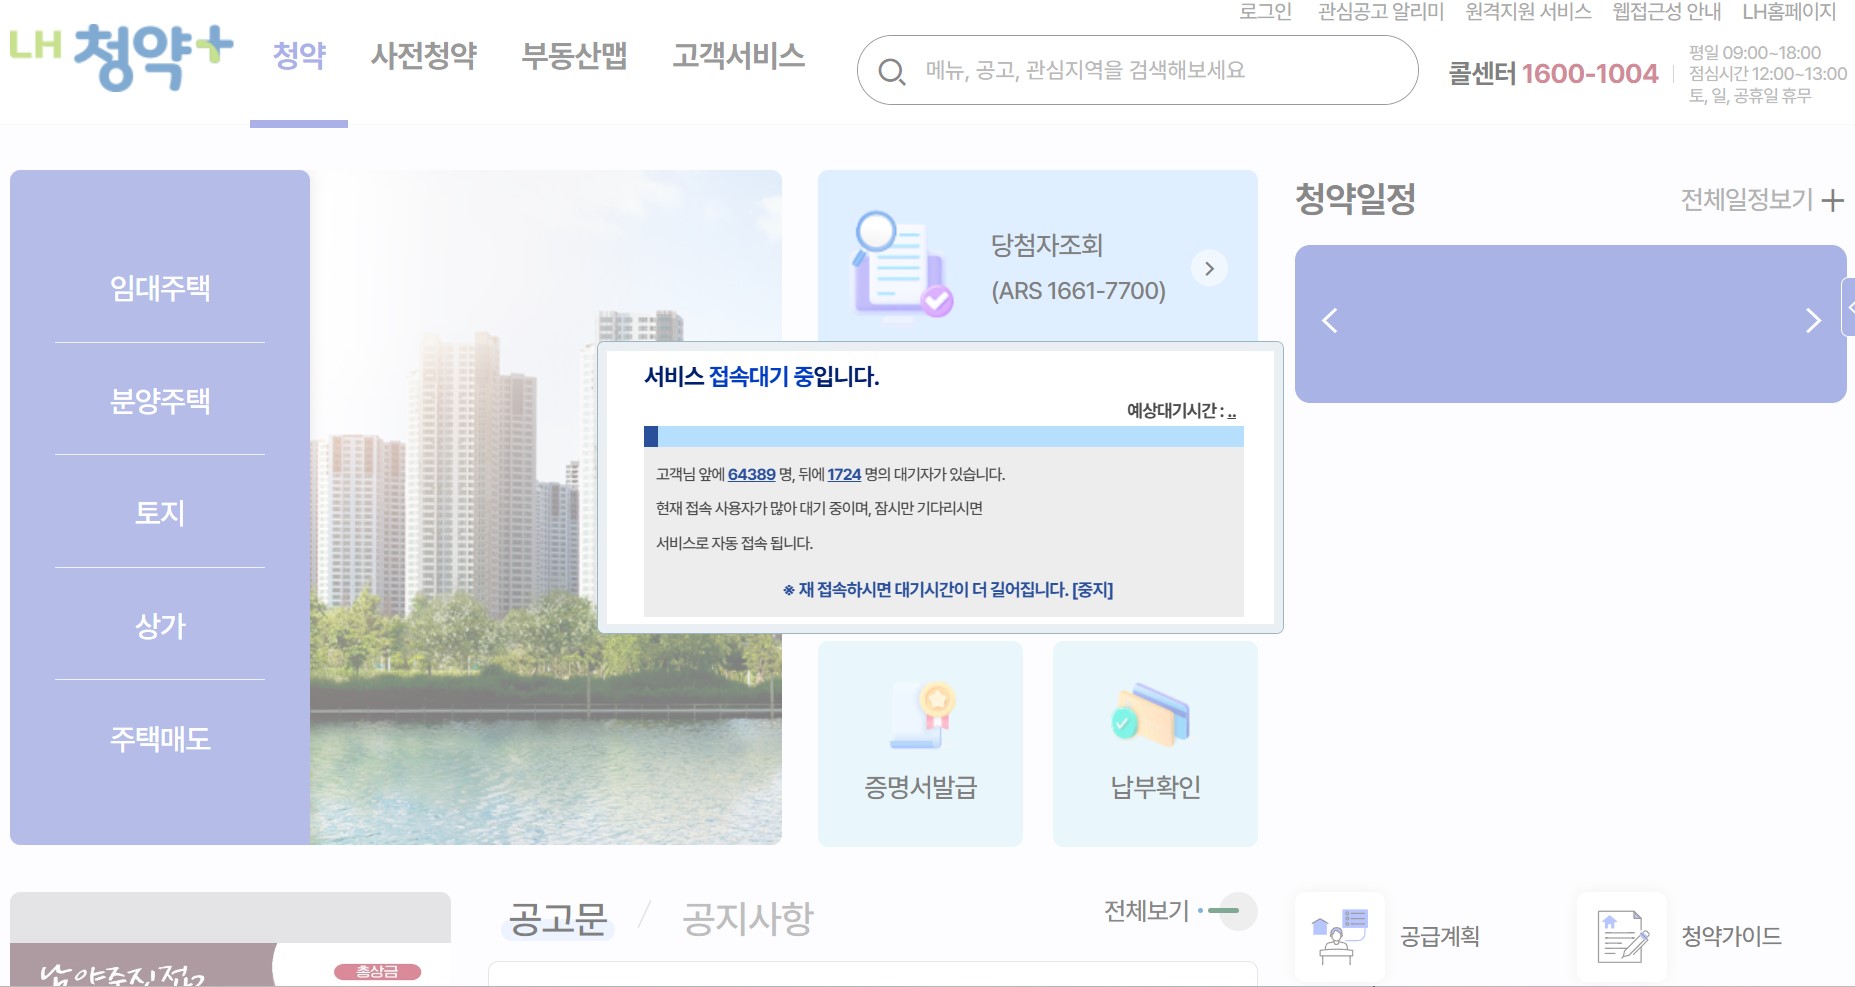Viewport: 1855px width, 987px height.
Task: Switch to the 공지사항 tab
Action: pyautogui.click(x=748, y=918)
